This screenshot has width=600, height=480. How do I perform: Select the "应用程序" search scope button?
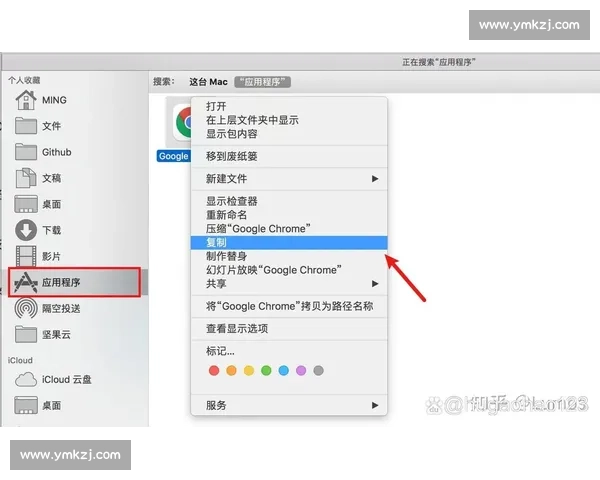pos(262,82)
